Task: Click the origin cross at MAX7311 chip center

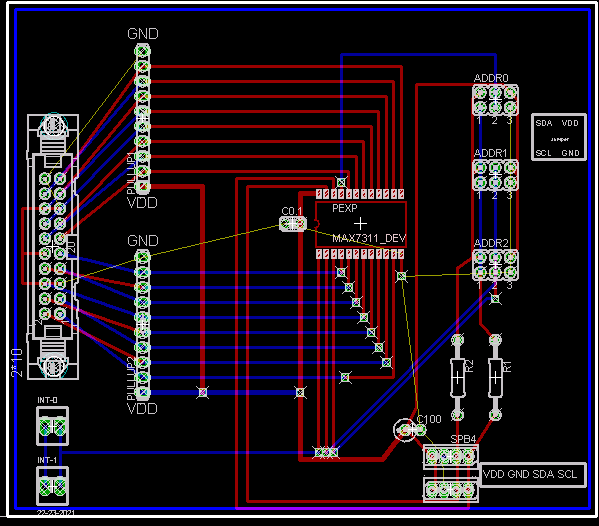Action: tap(360, 224)
